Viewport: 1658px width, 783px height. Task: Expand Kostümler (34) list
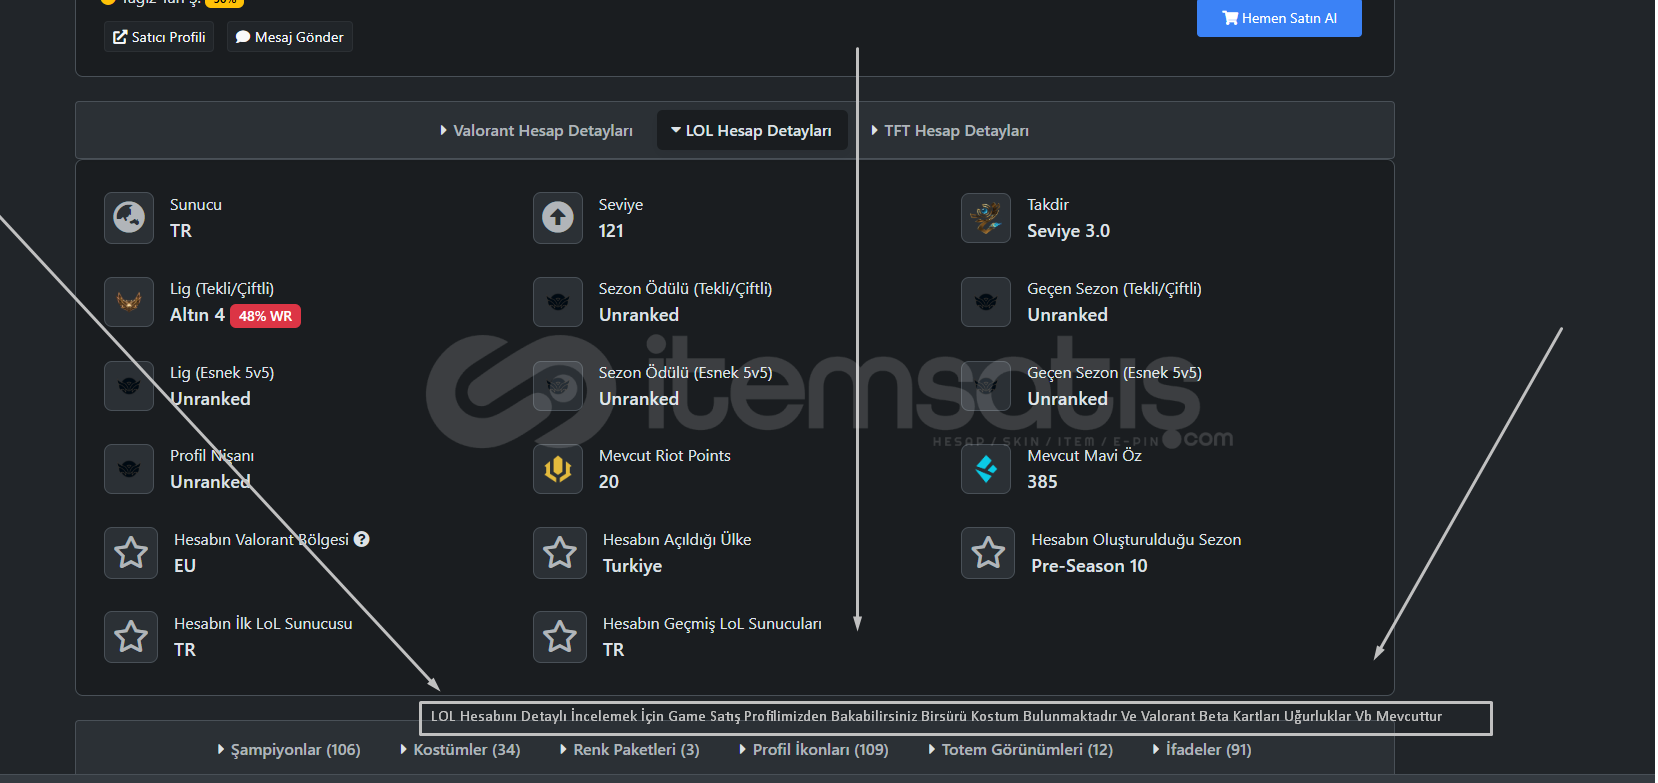(x=460, y=749)
